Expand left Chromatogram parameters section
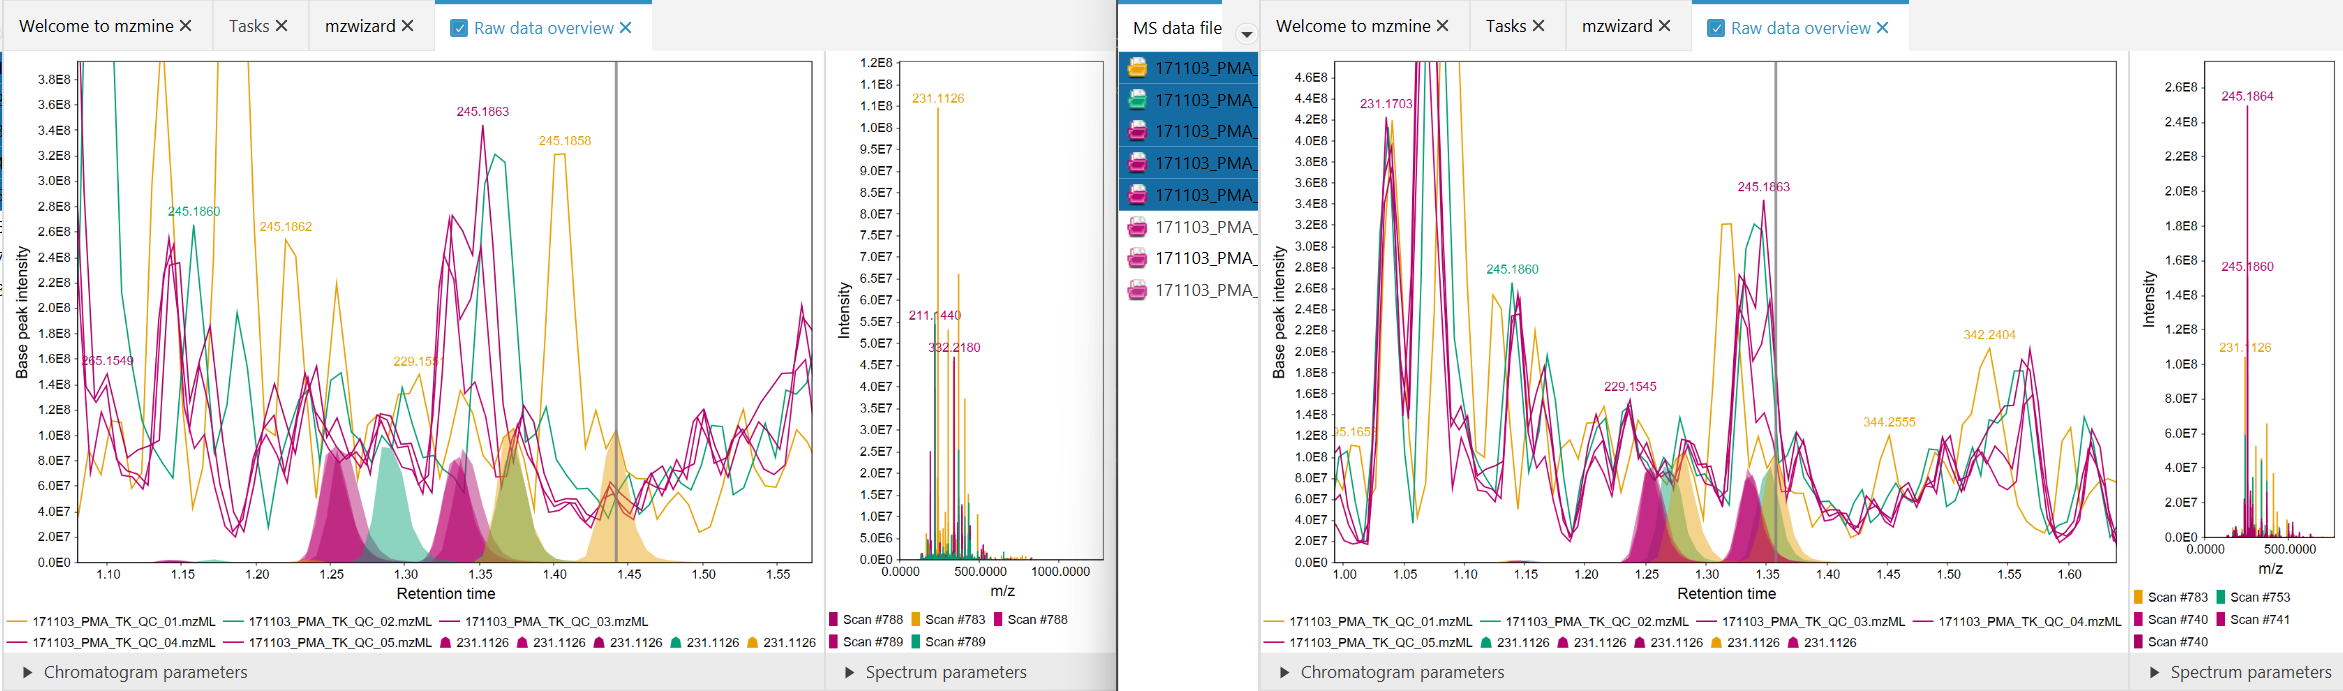2343x691 pixels. tap(28, 673)
